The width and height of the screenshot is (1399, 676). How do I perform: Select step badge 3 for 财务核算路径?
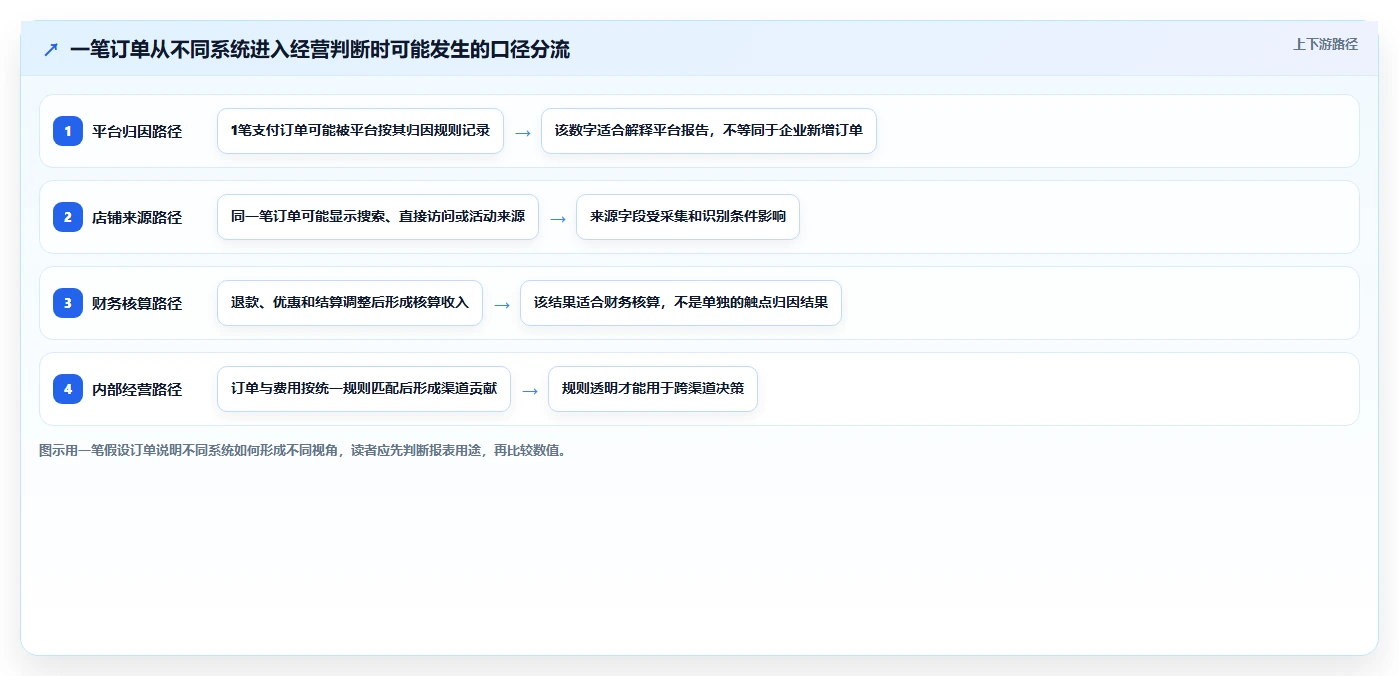tap(68, 303)
